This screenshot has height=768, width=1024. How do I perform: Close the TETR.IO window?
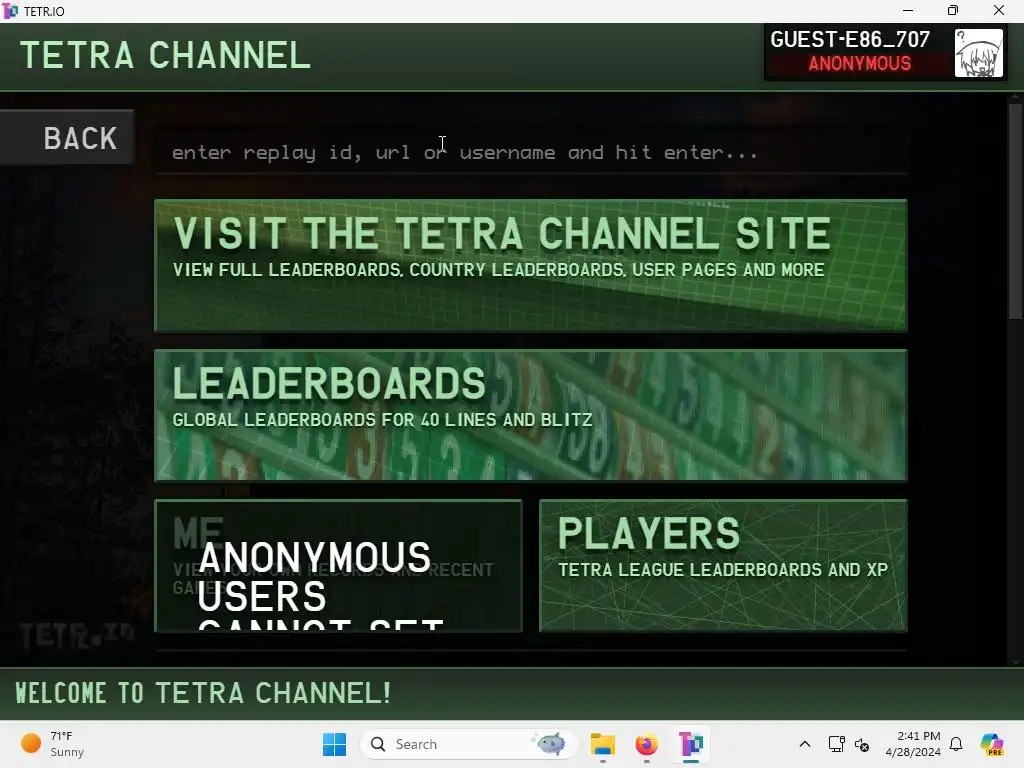coord(999,10)
